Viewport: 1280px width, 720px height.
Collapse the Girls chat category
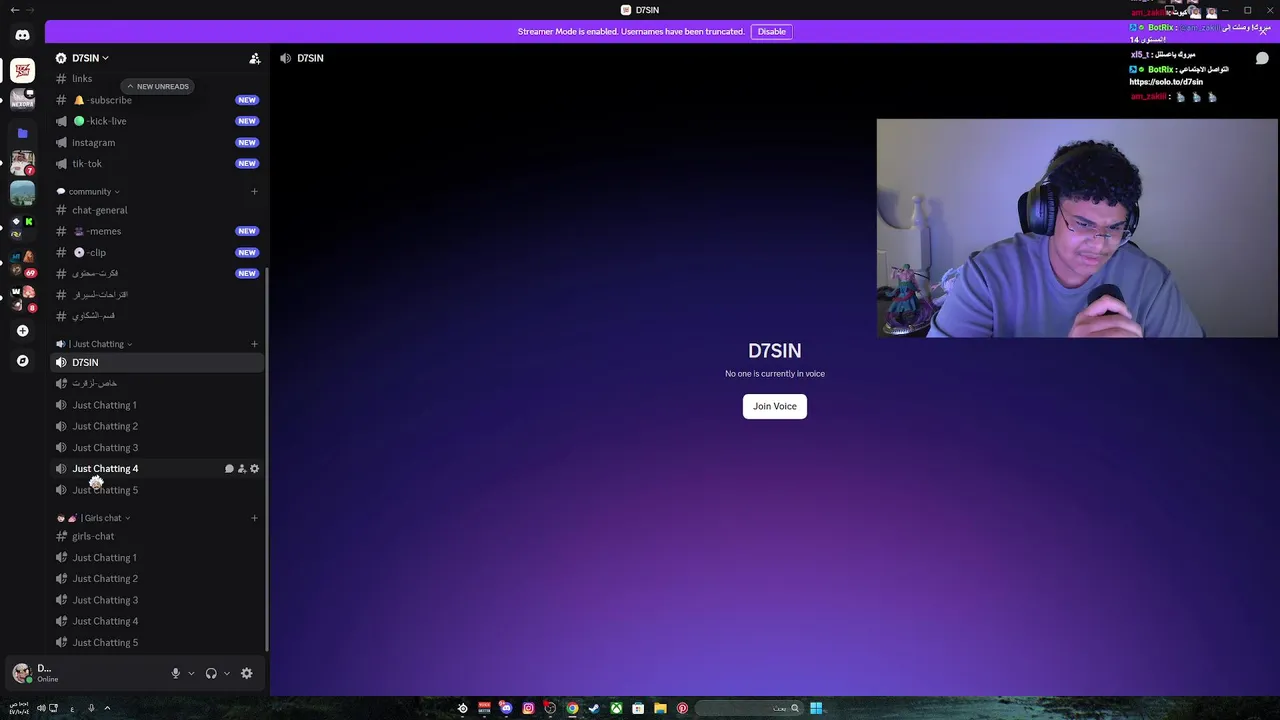(94, 518)
